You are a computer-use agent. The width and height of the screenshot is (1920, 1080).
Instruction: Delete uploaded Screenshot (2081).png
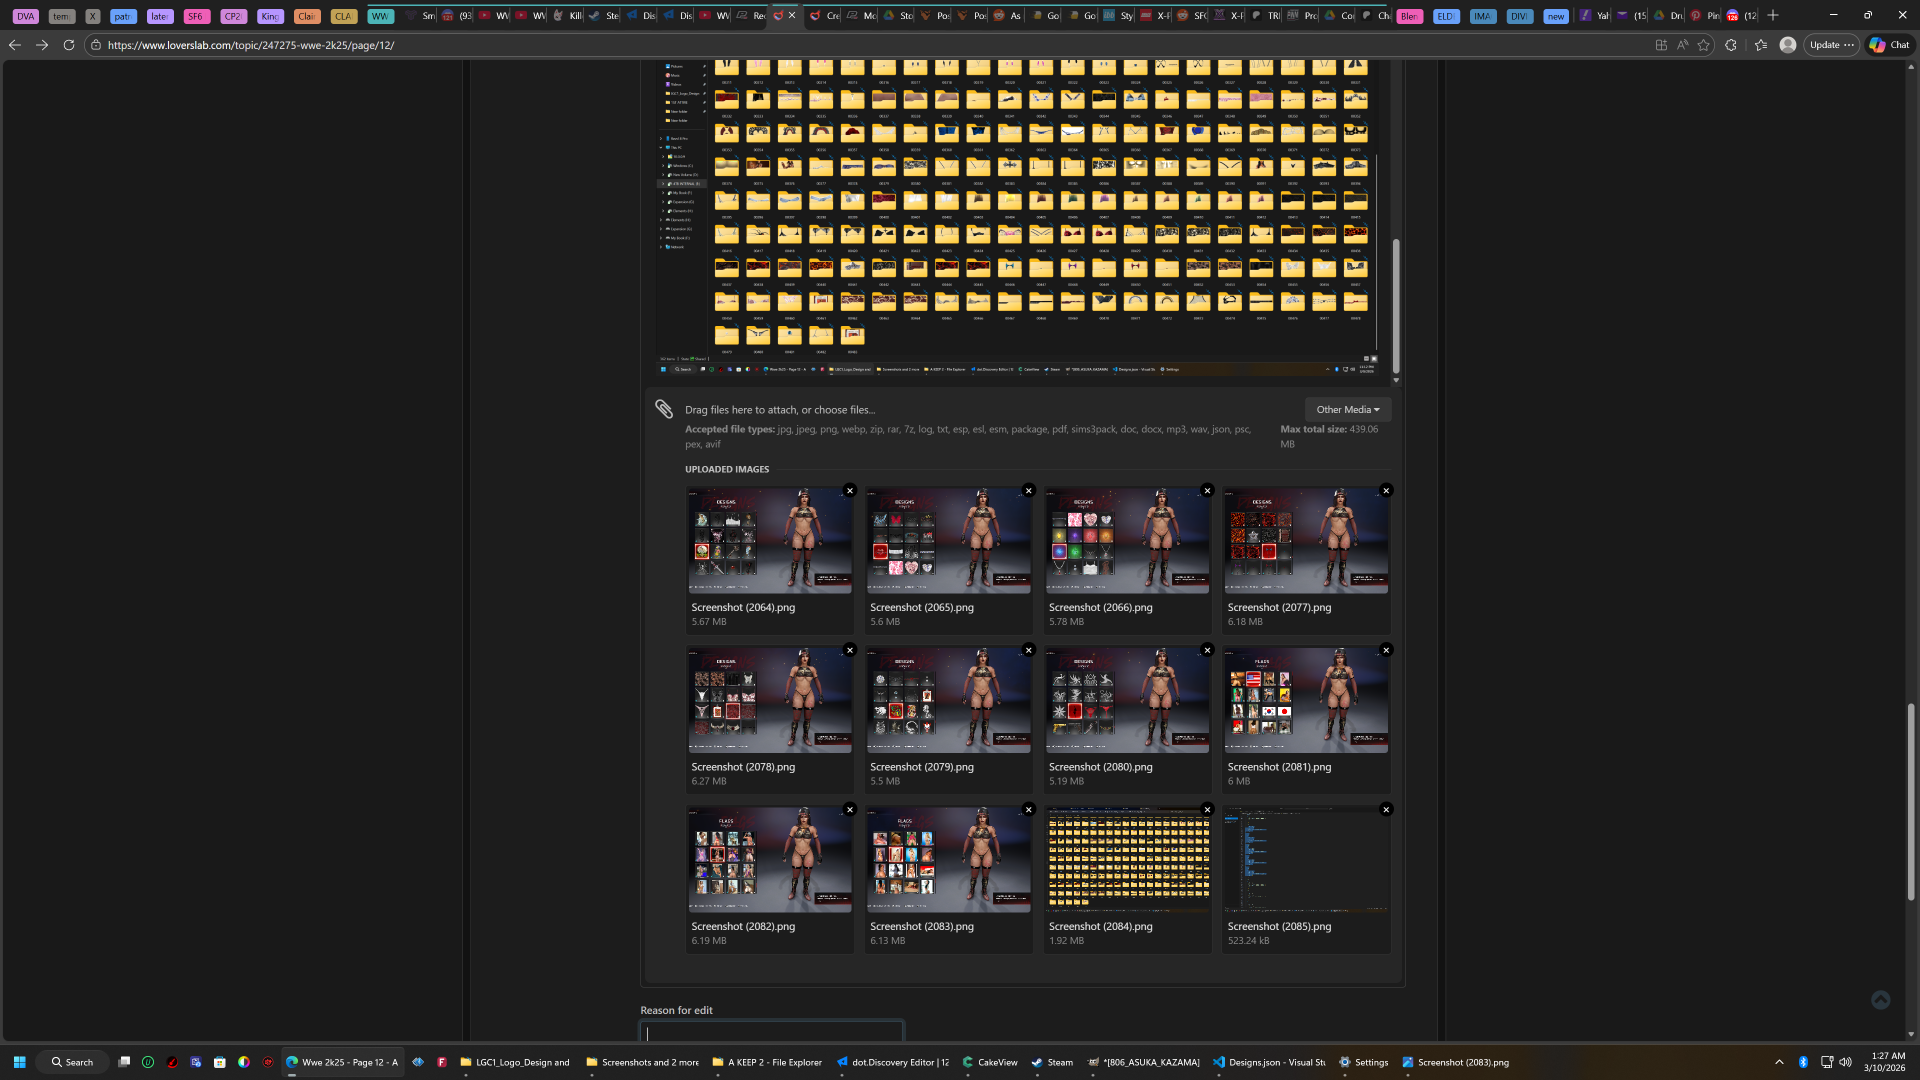pyautogui.click(x=1386, y=650)
